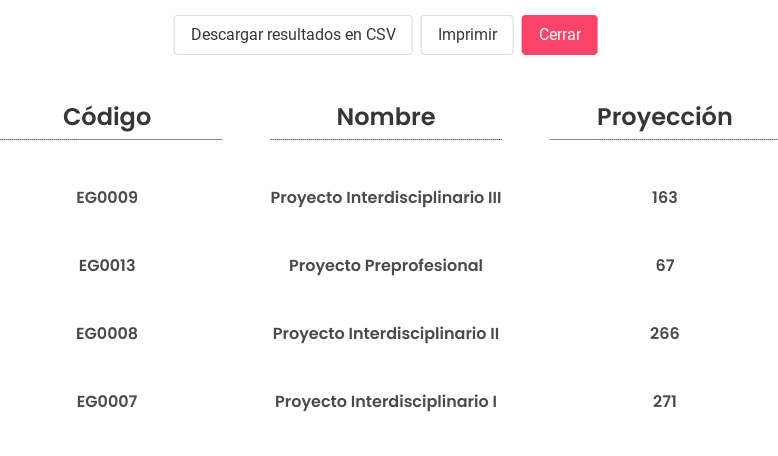778x456 pixels.
Task: Select the Nombre column header
Action: [x=386, y=117]
